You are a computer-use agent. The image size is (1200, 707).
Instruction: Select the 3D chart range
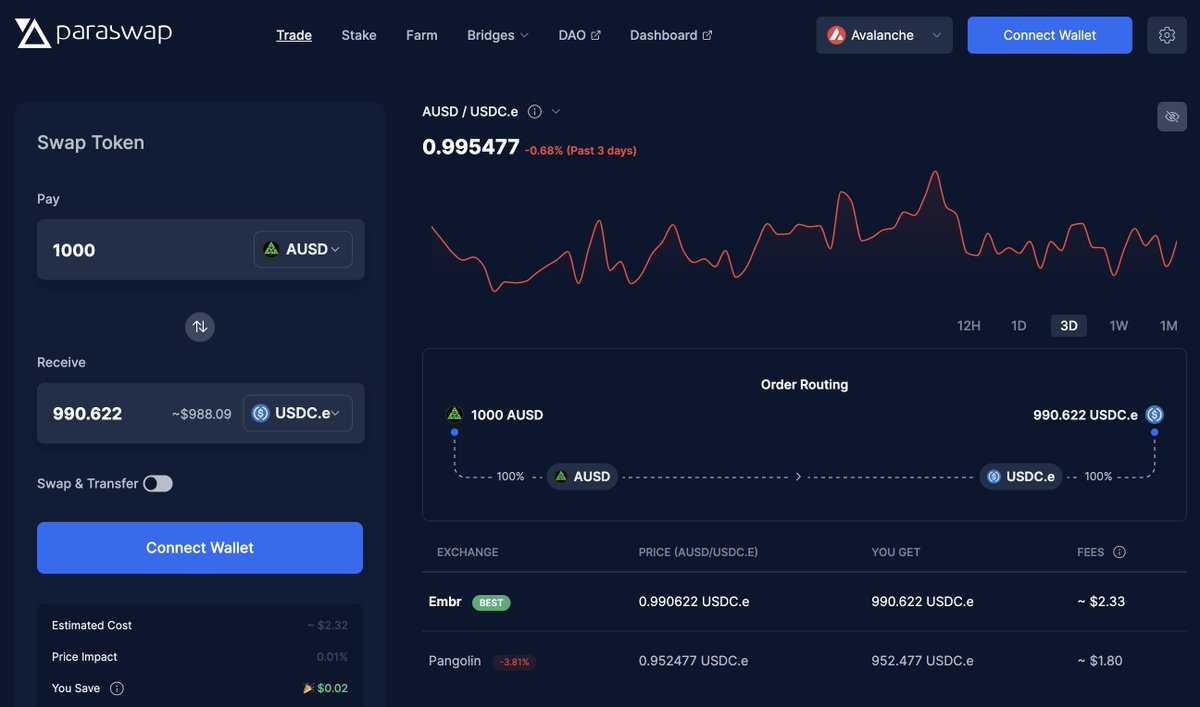(x=1069, y=326)
